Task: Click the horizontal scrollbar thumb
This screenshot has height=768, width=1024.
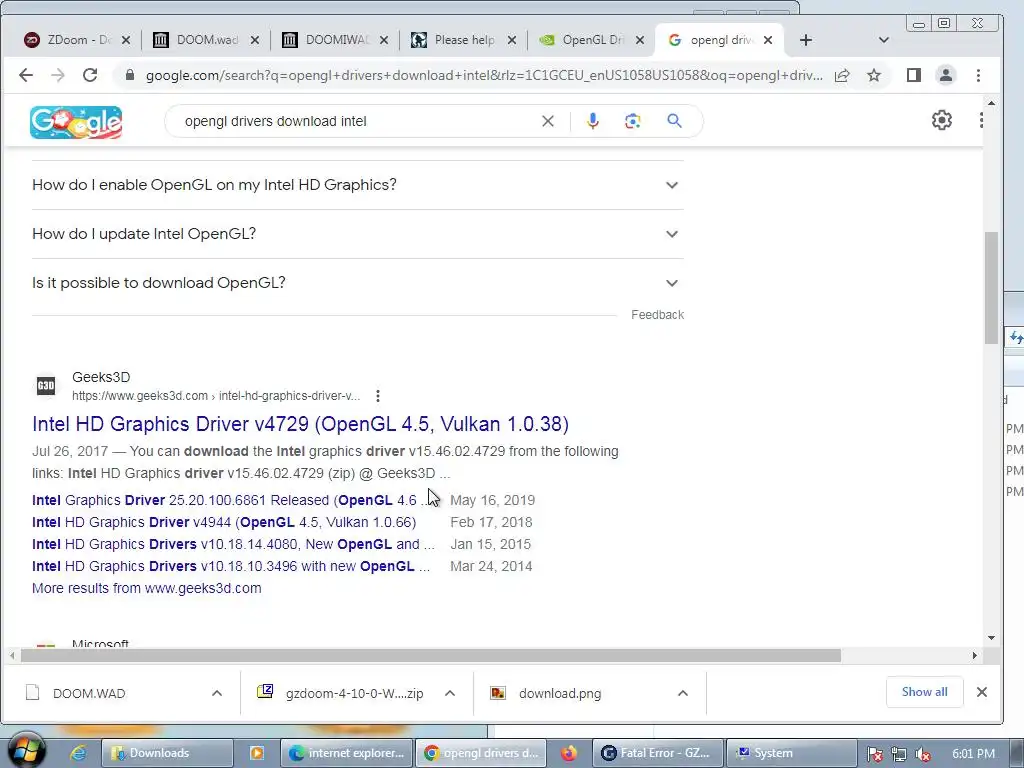Action: (x=431, y=655)
